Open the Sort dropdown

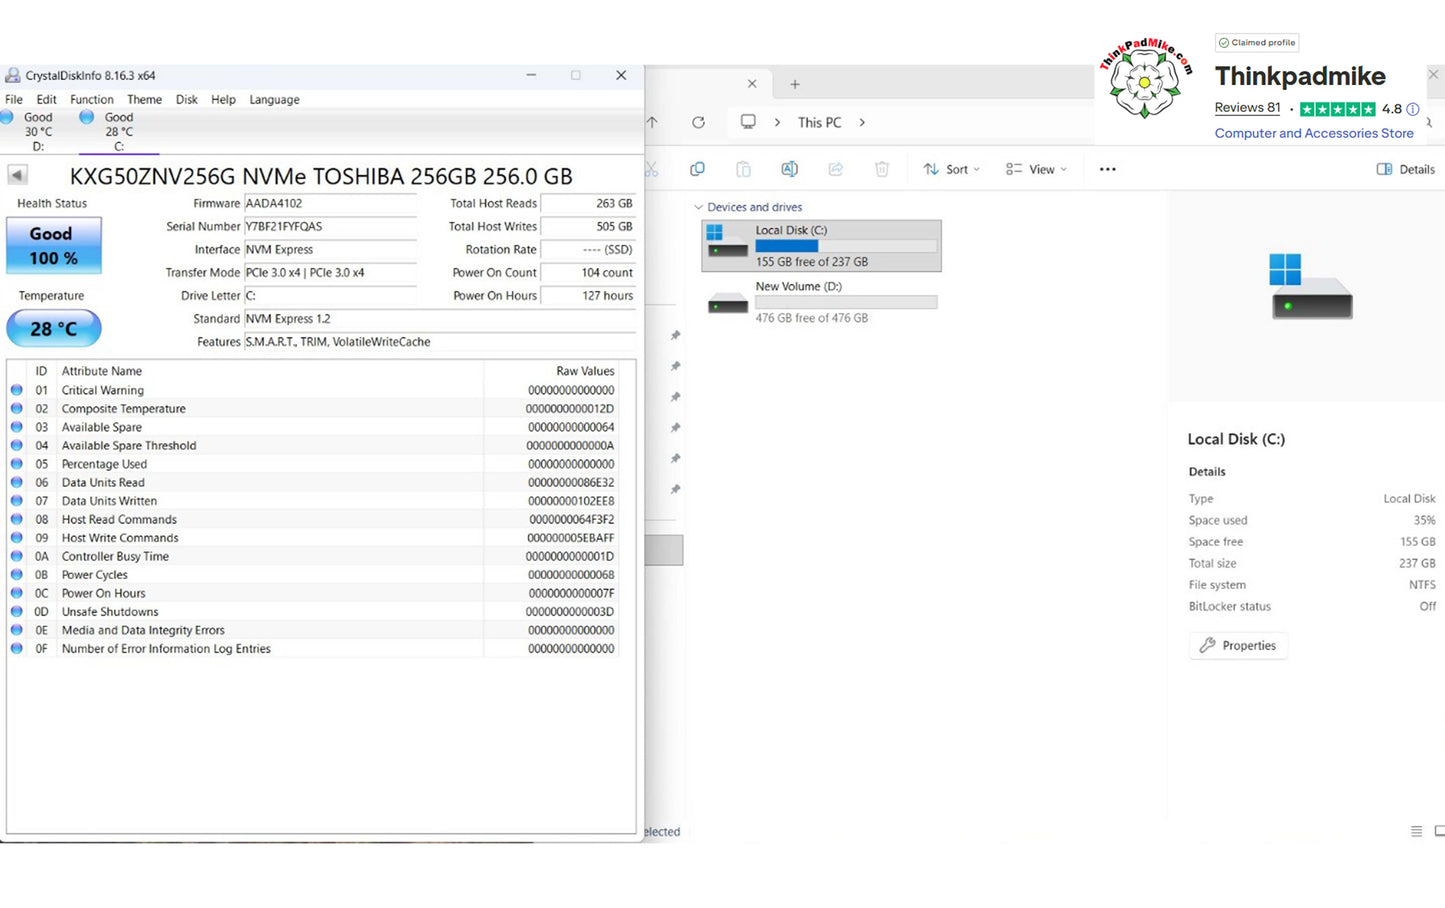[x=951, y=169]
